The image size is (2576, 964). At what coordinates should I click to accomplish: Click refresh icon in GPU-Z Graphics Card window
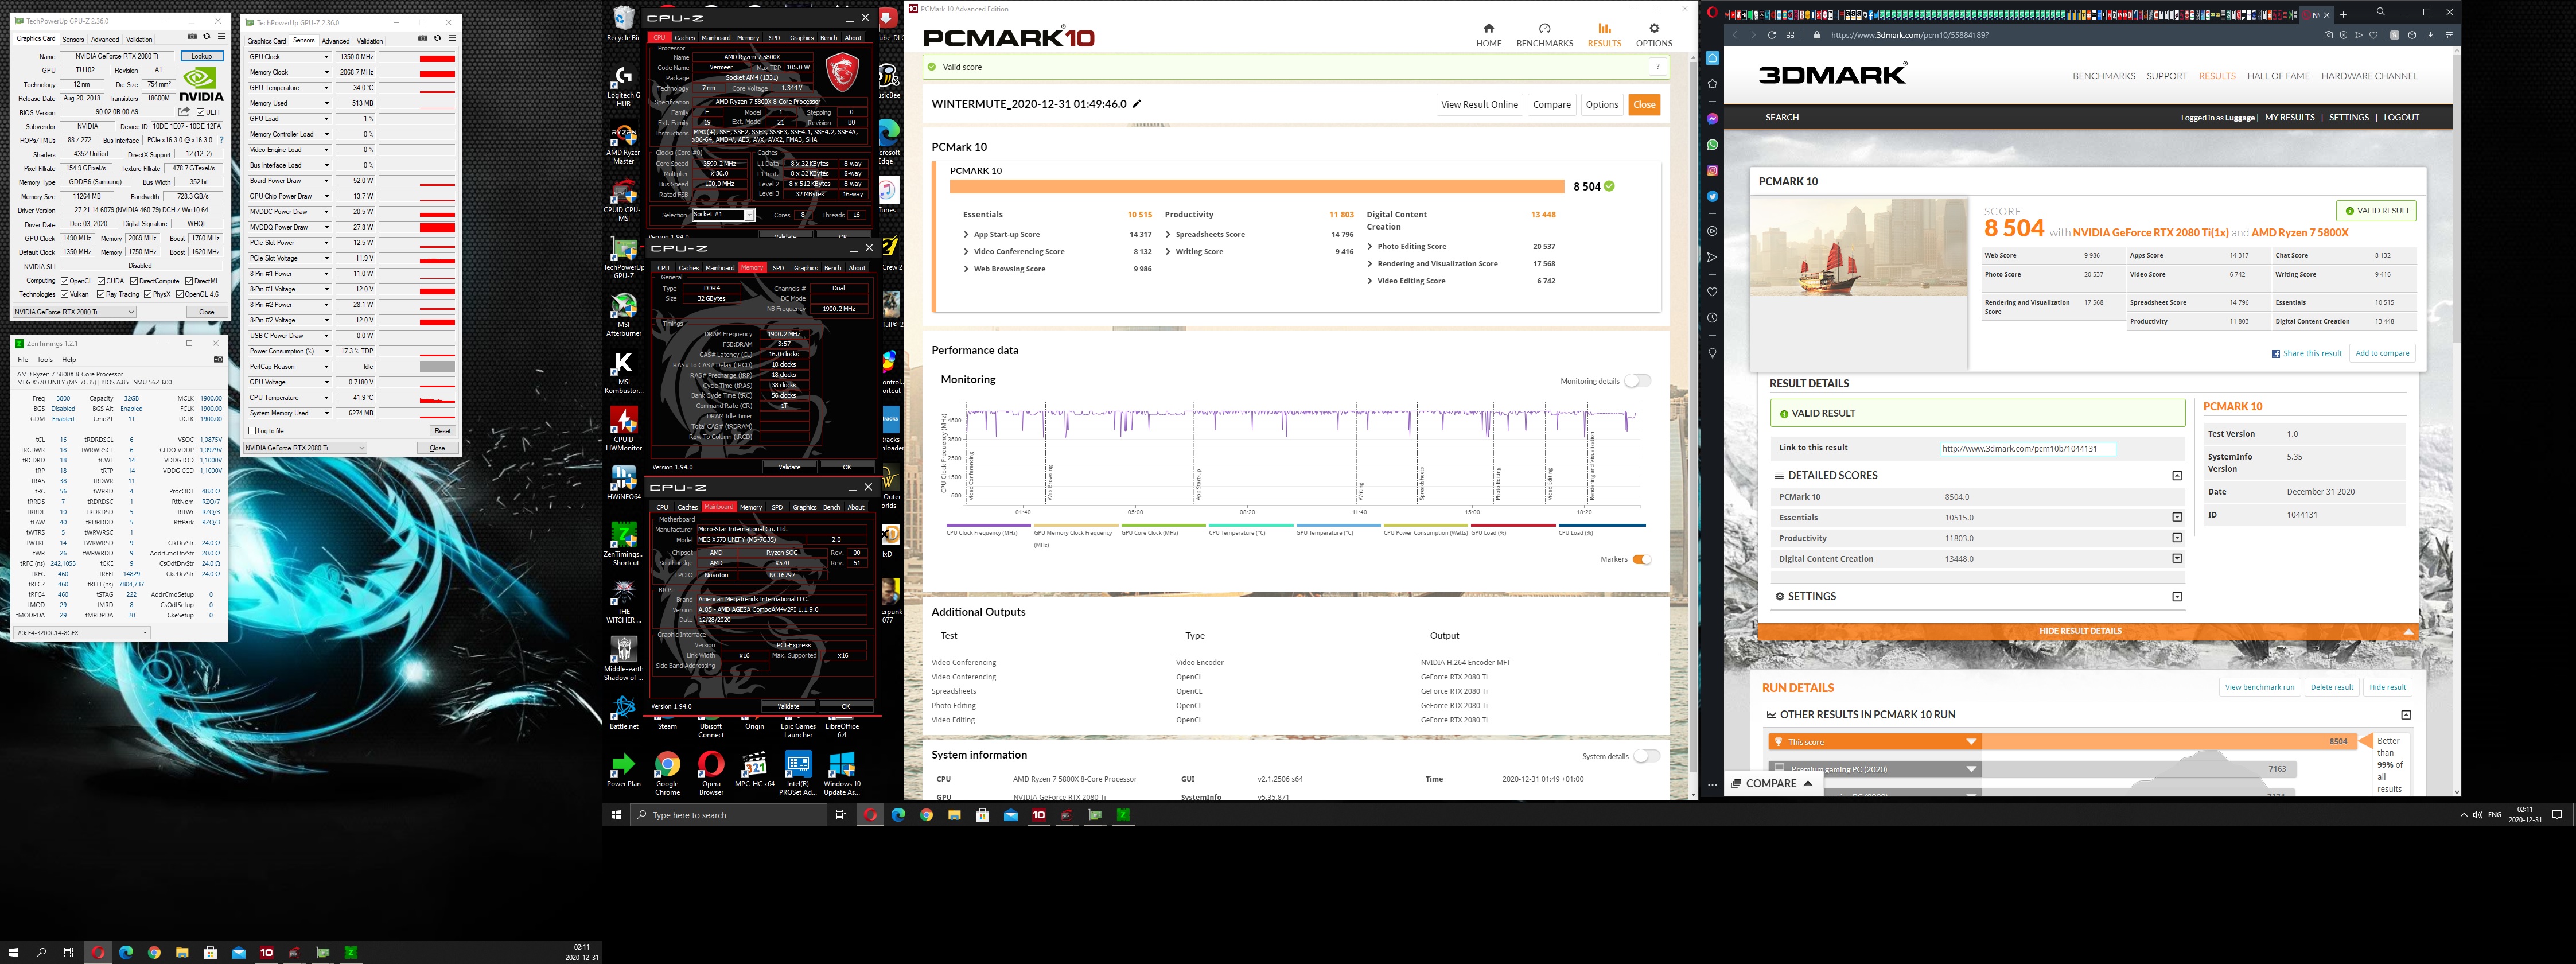[x=207, y=37]
